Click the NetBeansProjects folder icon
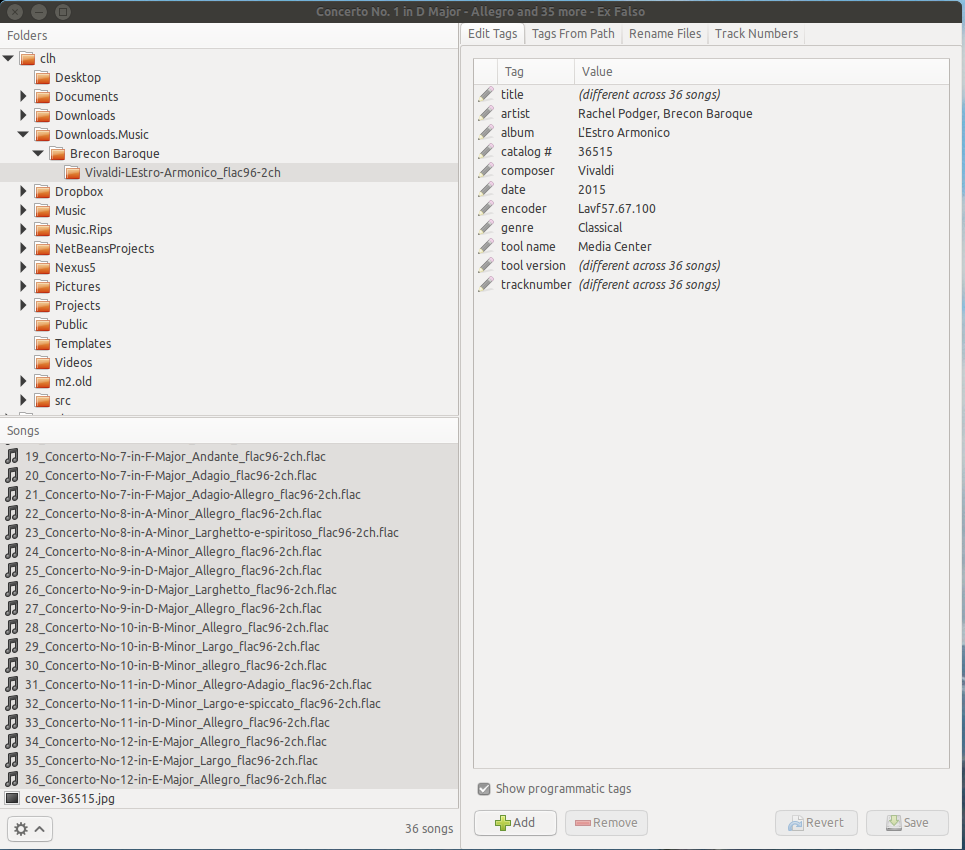Screen dimensions: 965x850 (x=42, y=248)
